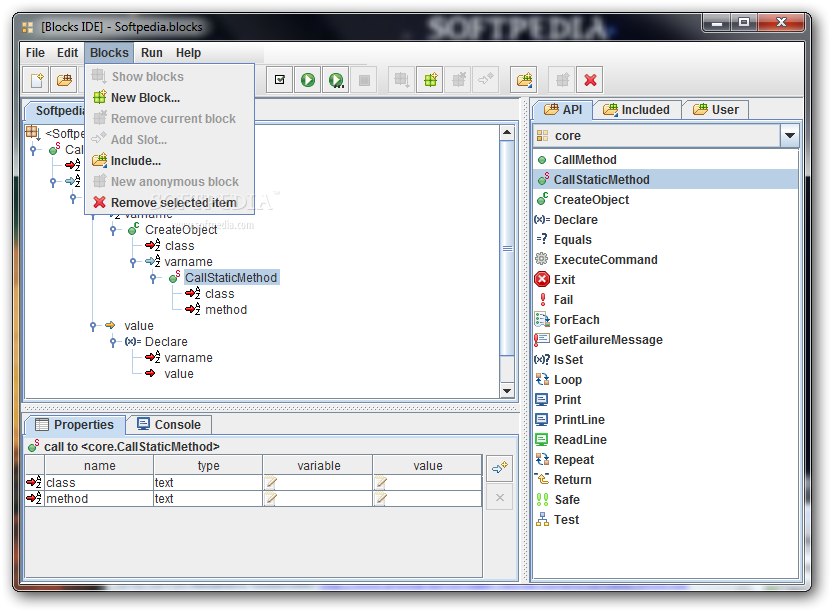832x612 pixels.
Task: Click the new file toolbar icon
Action: [36, 80]
